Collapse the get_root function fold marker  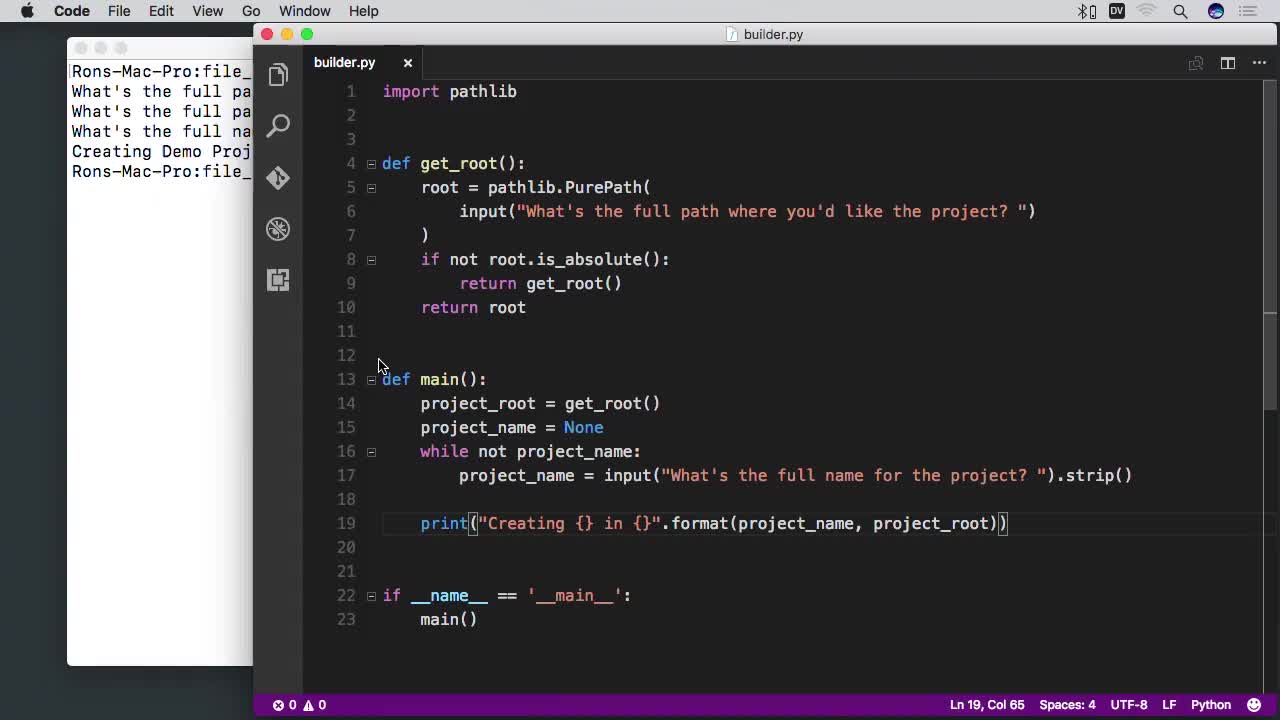(371, 163)
